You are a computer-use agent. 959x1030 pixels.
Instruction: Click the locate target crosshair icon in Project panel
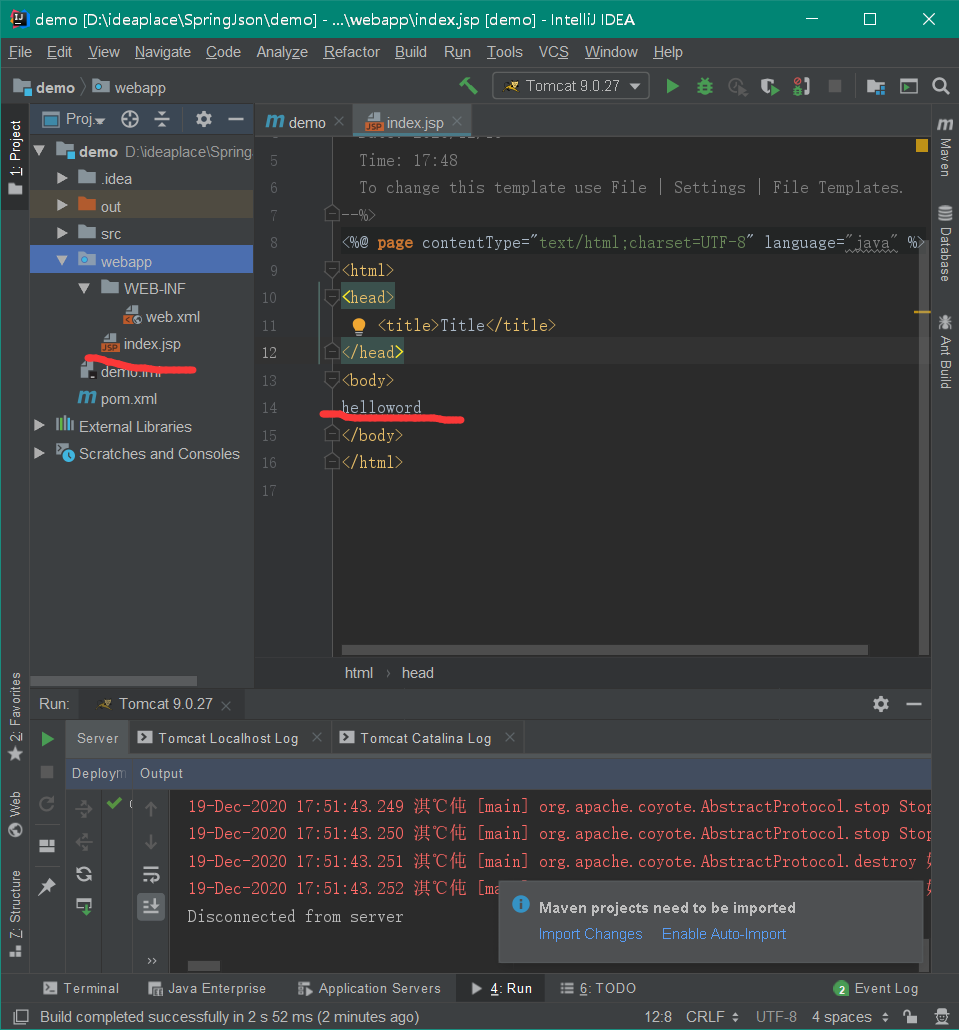130,119
